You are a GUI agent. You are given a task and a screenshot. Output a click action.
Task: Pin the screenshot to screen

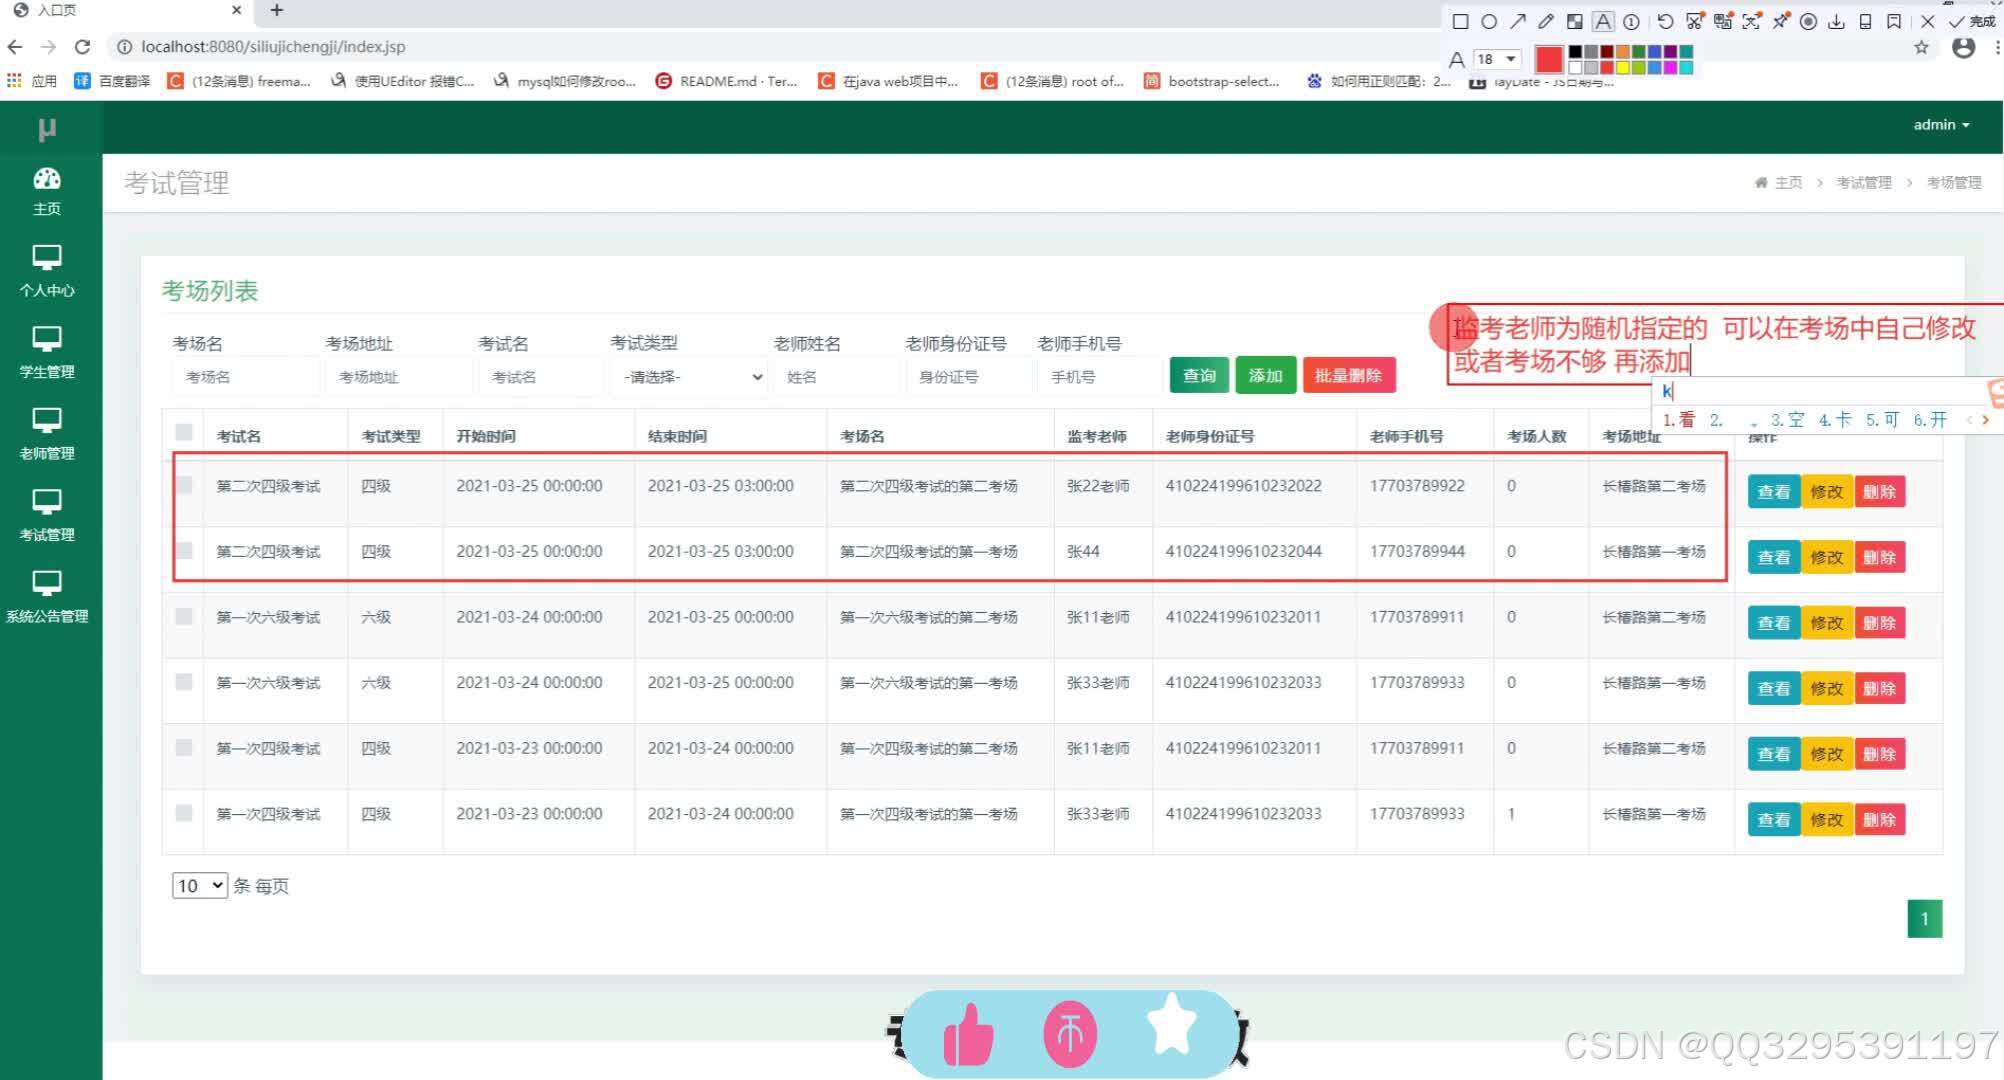tap(1781, 21)
